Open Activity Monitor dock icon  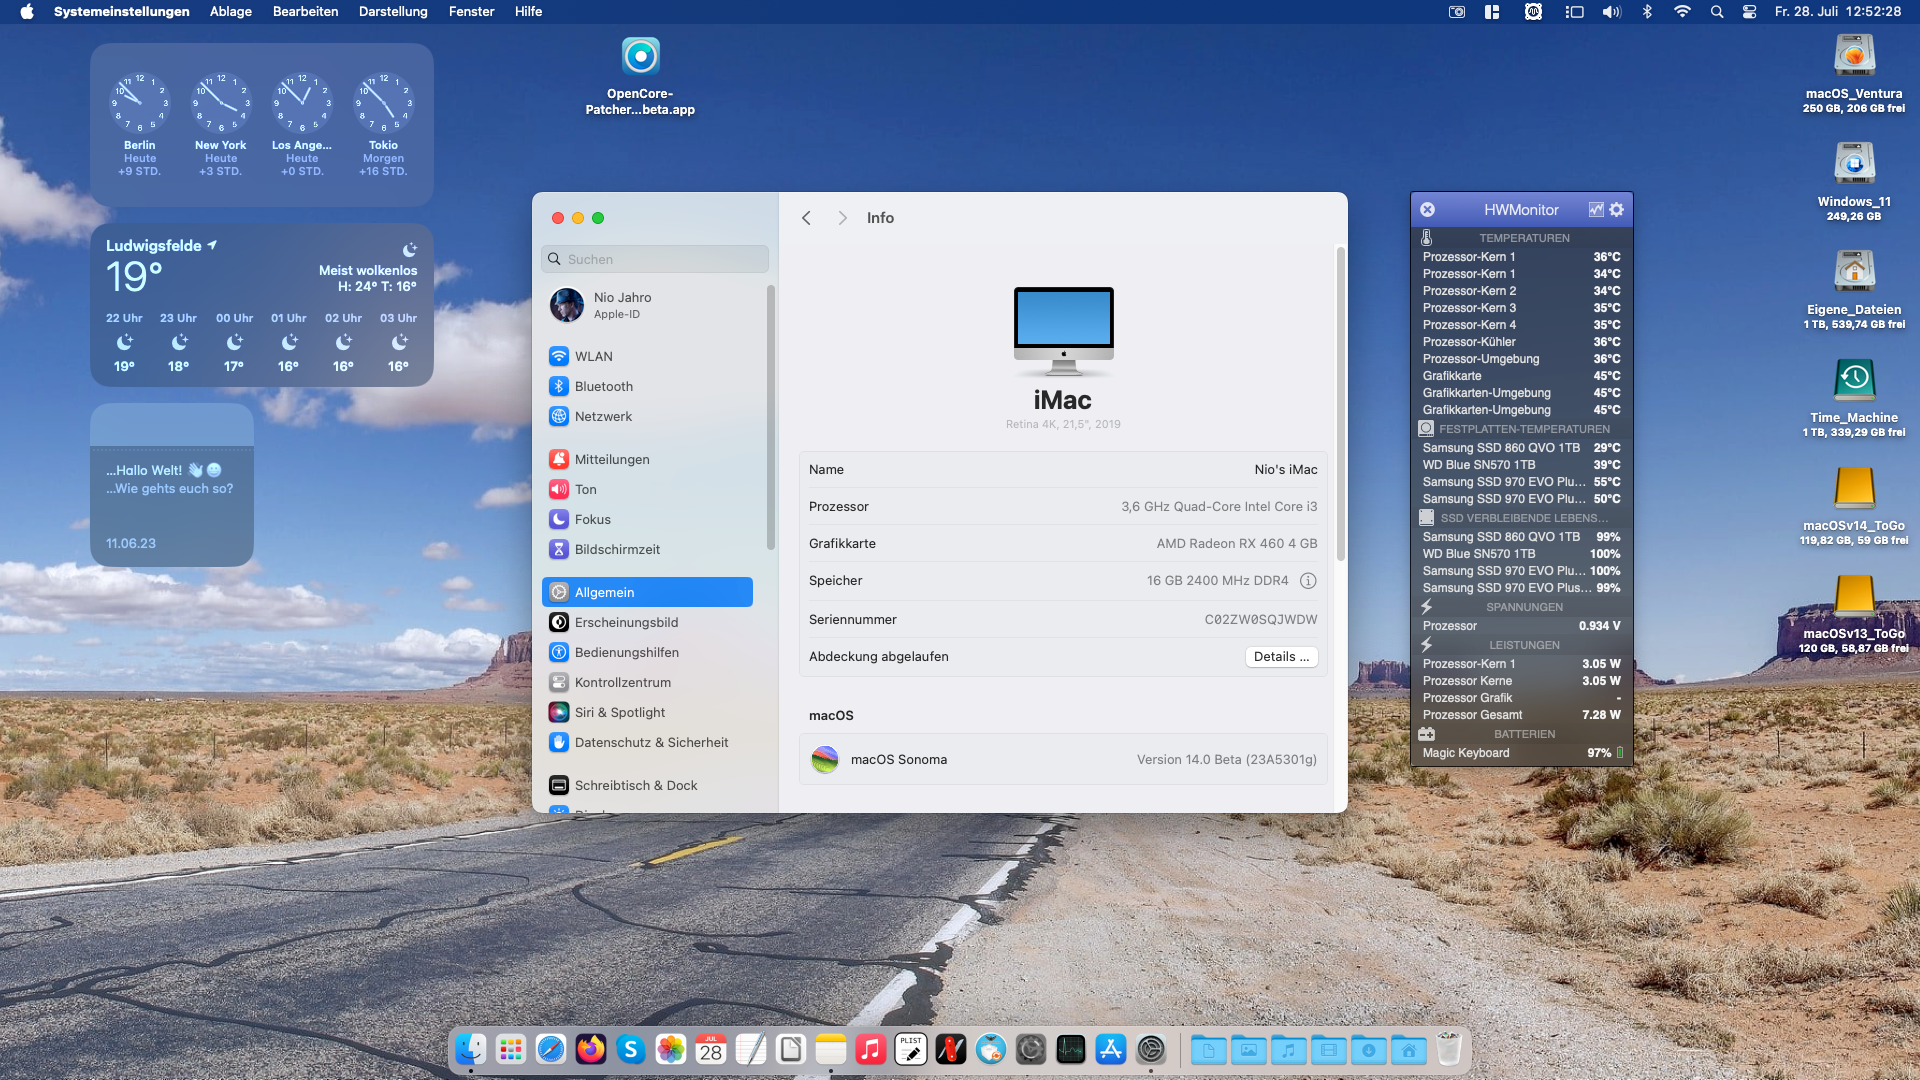tap(1071, 1049)
